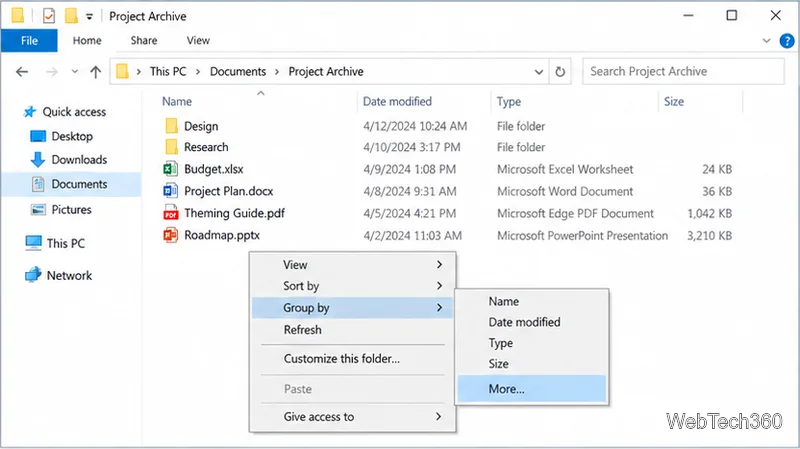Image resolution: width=800 pixels, height=449 pixels.
Task: Open the recent locations dropdown arrow
Action: point(74,71)
